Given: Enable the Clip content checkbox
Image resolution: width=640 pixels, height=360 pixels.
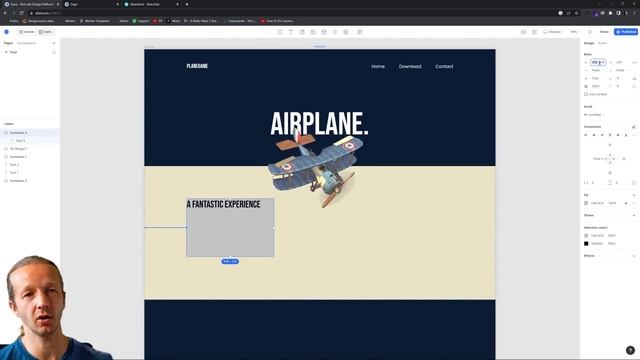Looking at the screenshot, I should (x=586, y=94).
